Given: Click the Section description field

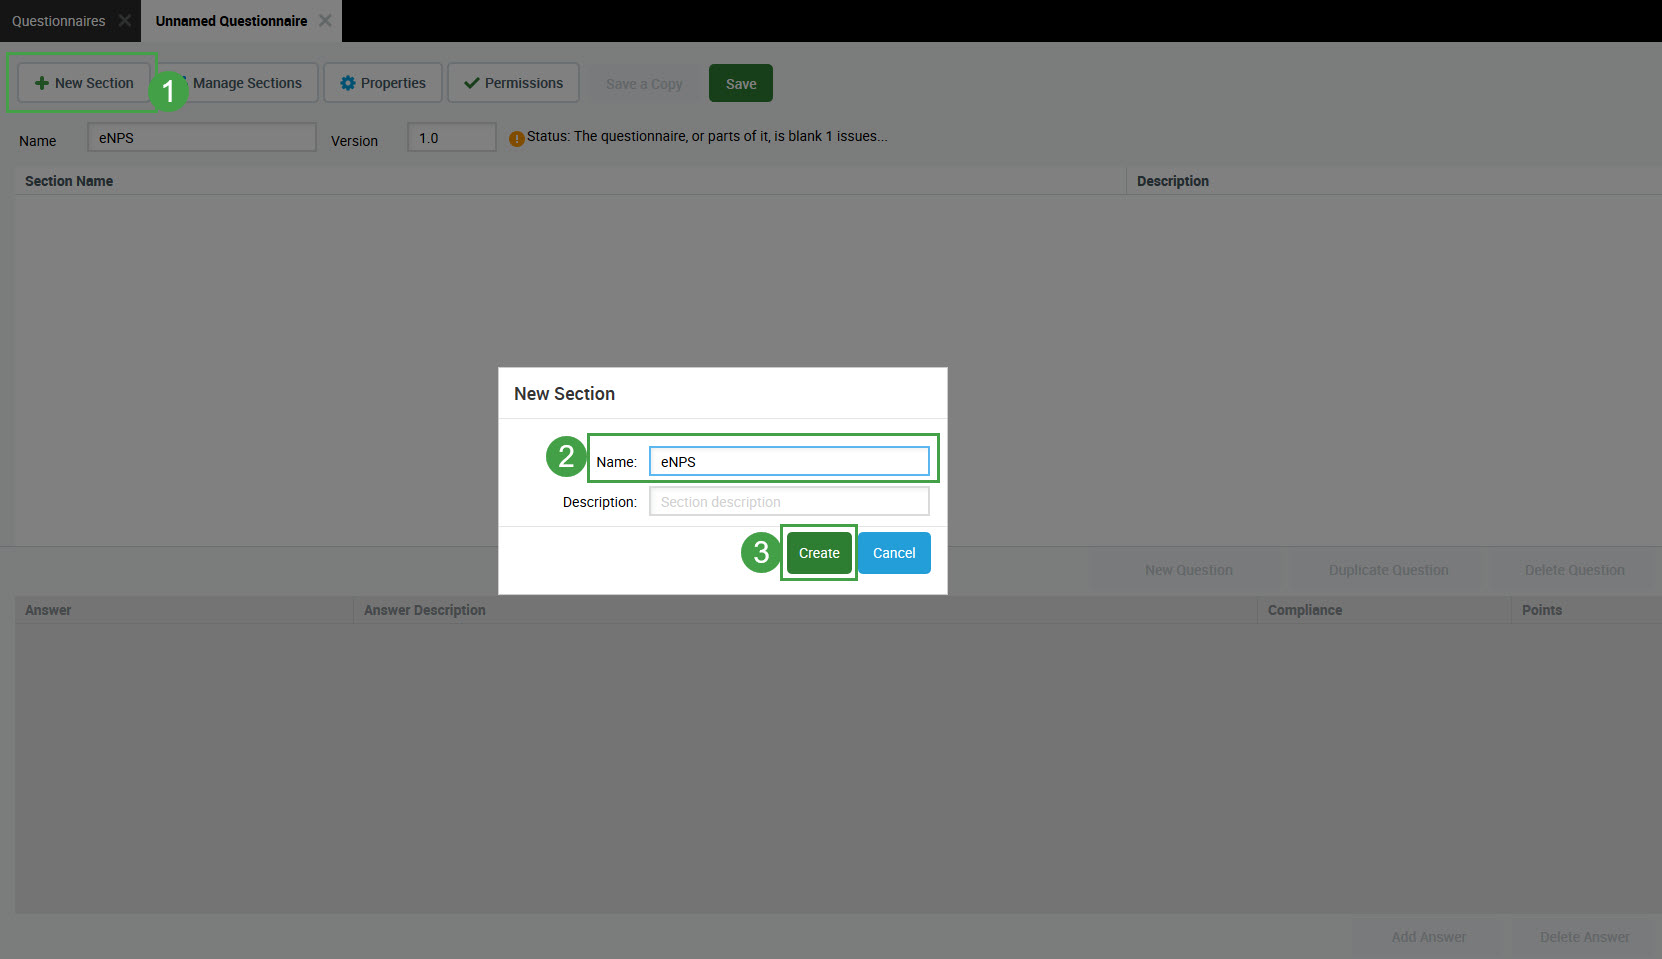Looking at the screenshot, I should tap(789, 502).
